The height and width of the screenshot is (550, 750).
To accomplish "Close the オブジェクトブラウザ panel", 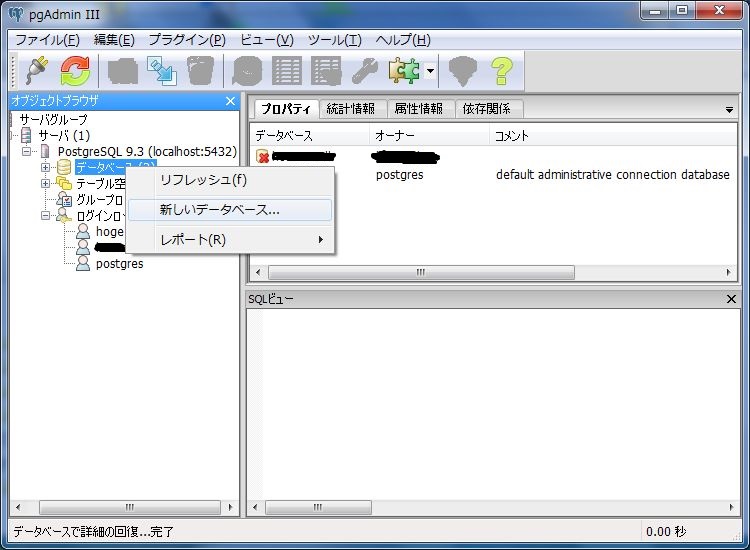I will (230, 101).
